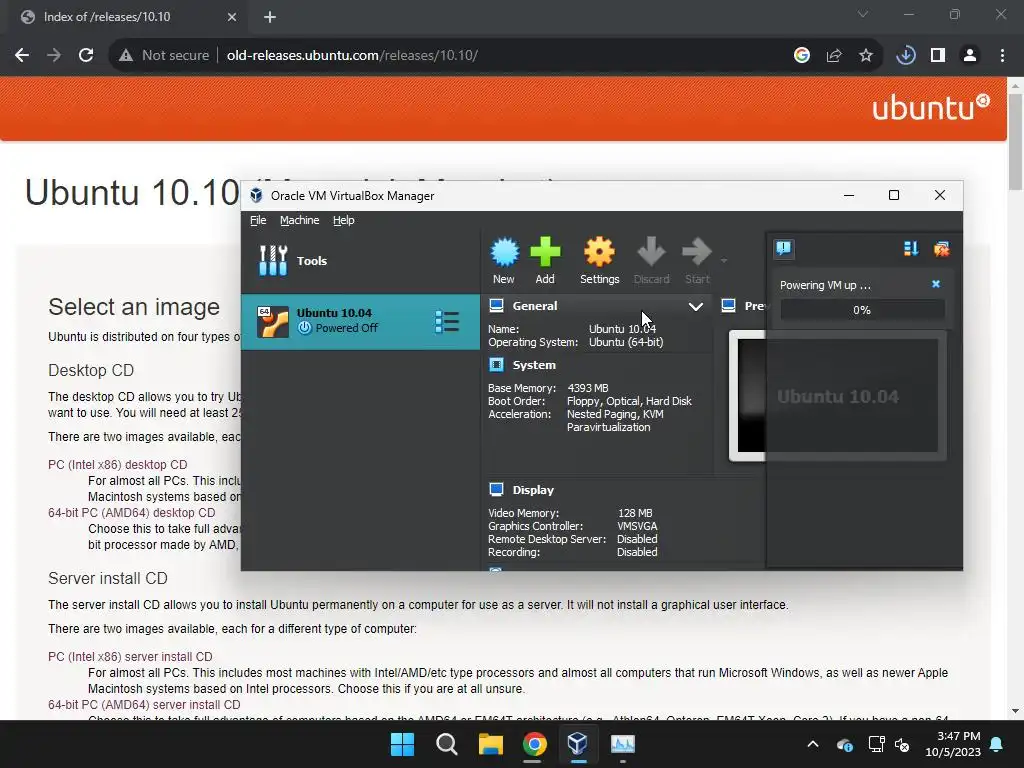This screenshot has width=1024, height=768.
Task: Click the Ubuntu 10.04 preview thumbnail
Action: click(837, 396)
